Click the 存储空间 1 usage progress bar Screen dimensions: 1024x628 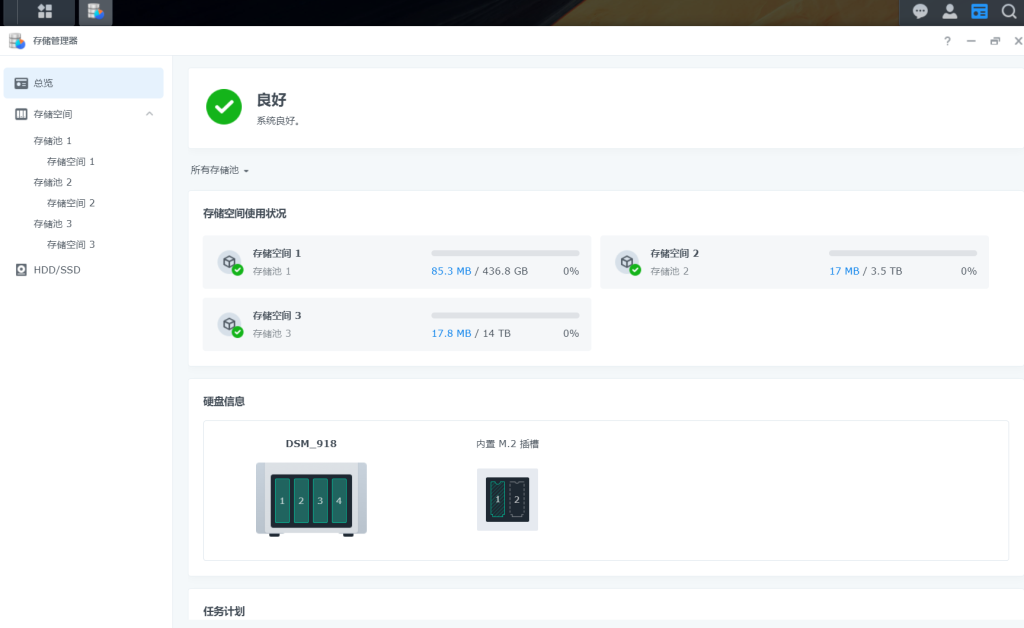pyautogui.click(x=505, y=252)
